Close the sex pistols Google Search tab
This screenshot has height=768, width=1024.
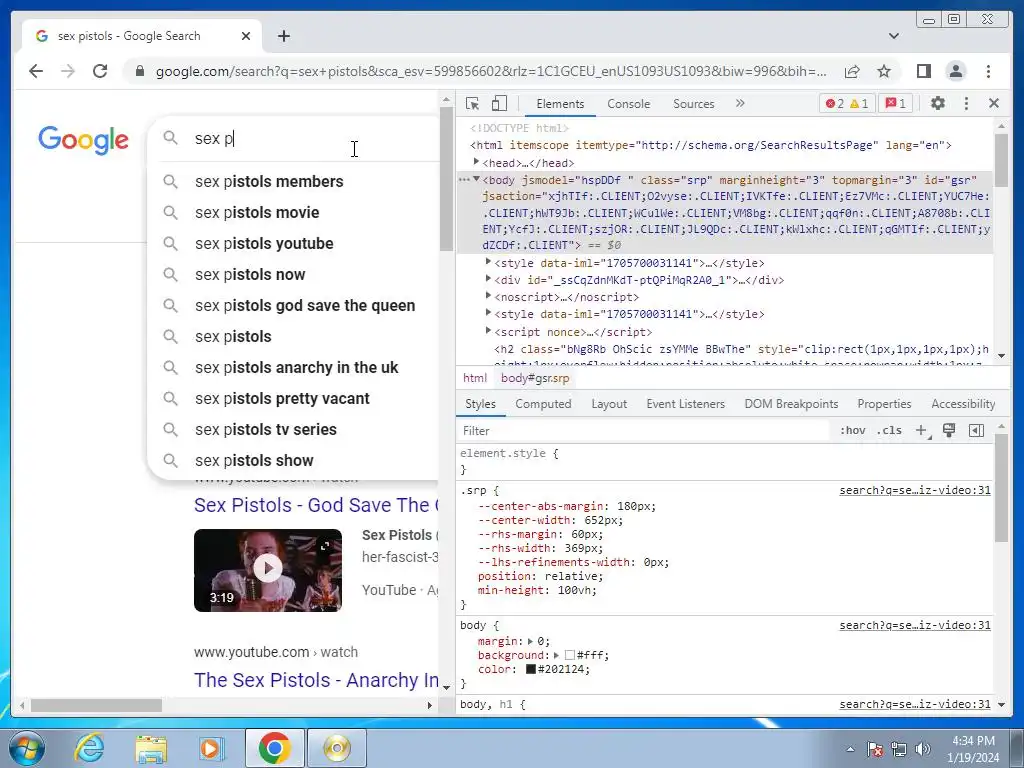[x=246, y=36]
